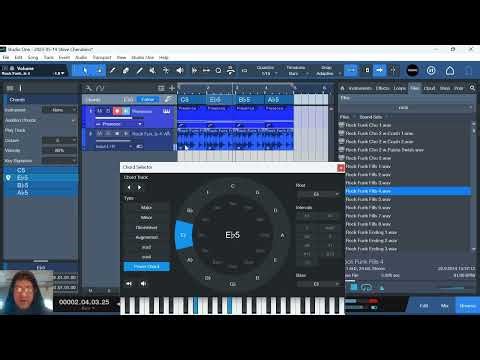Open the File menu
480x360 pixels.
click(6, 57)
